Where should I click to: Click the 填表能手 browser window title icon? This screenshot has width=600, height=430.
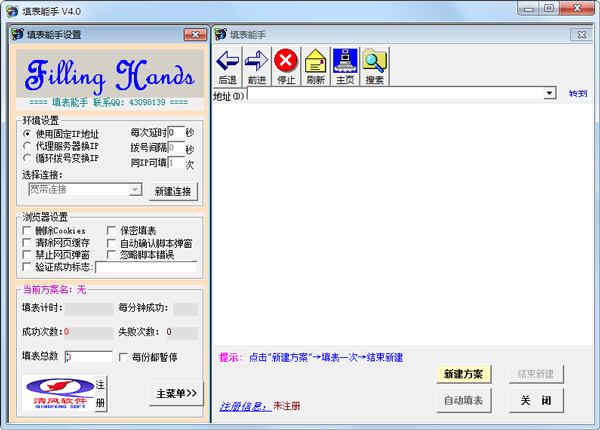(x=220, y=34)
